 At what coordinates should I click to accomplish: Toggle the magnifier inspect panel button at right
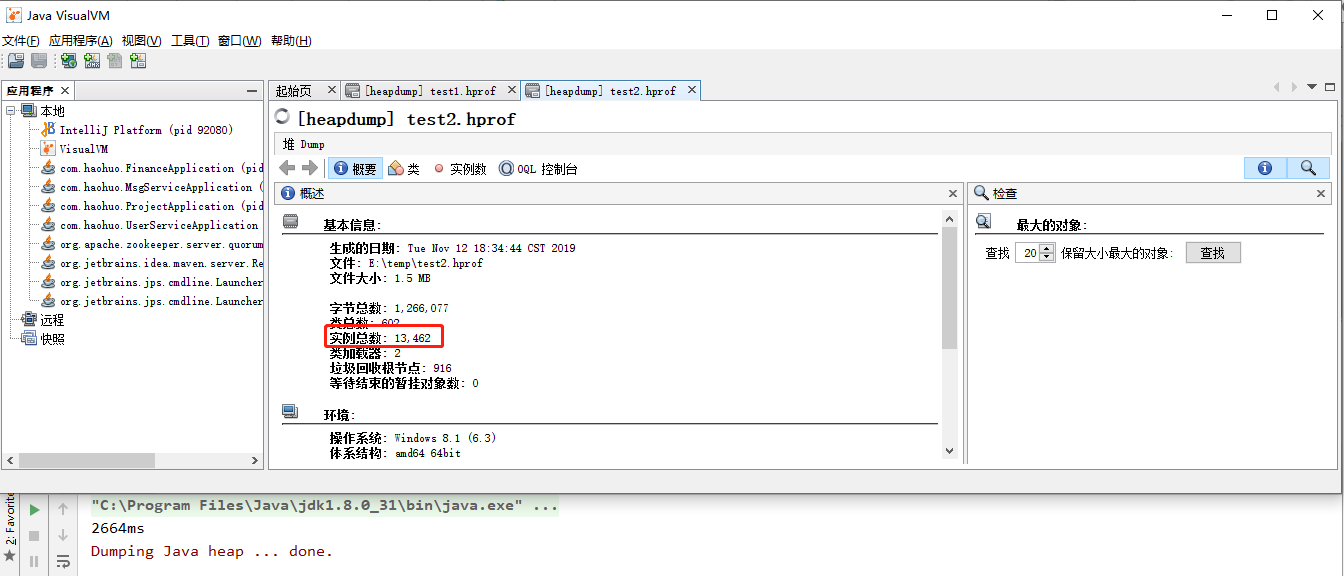pos(1308,168)
